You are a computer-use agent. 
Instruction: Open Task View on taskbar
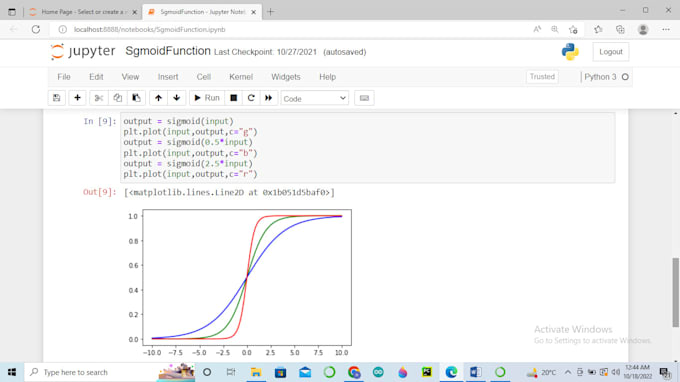coord(231,372)
